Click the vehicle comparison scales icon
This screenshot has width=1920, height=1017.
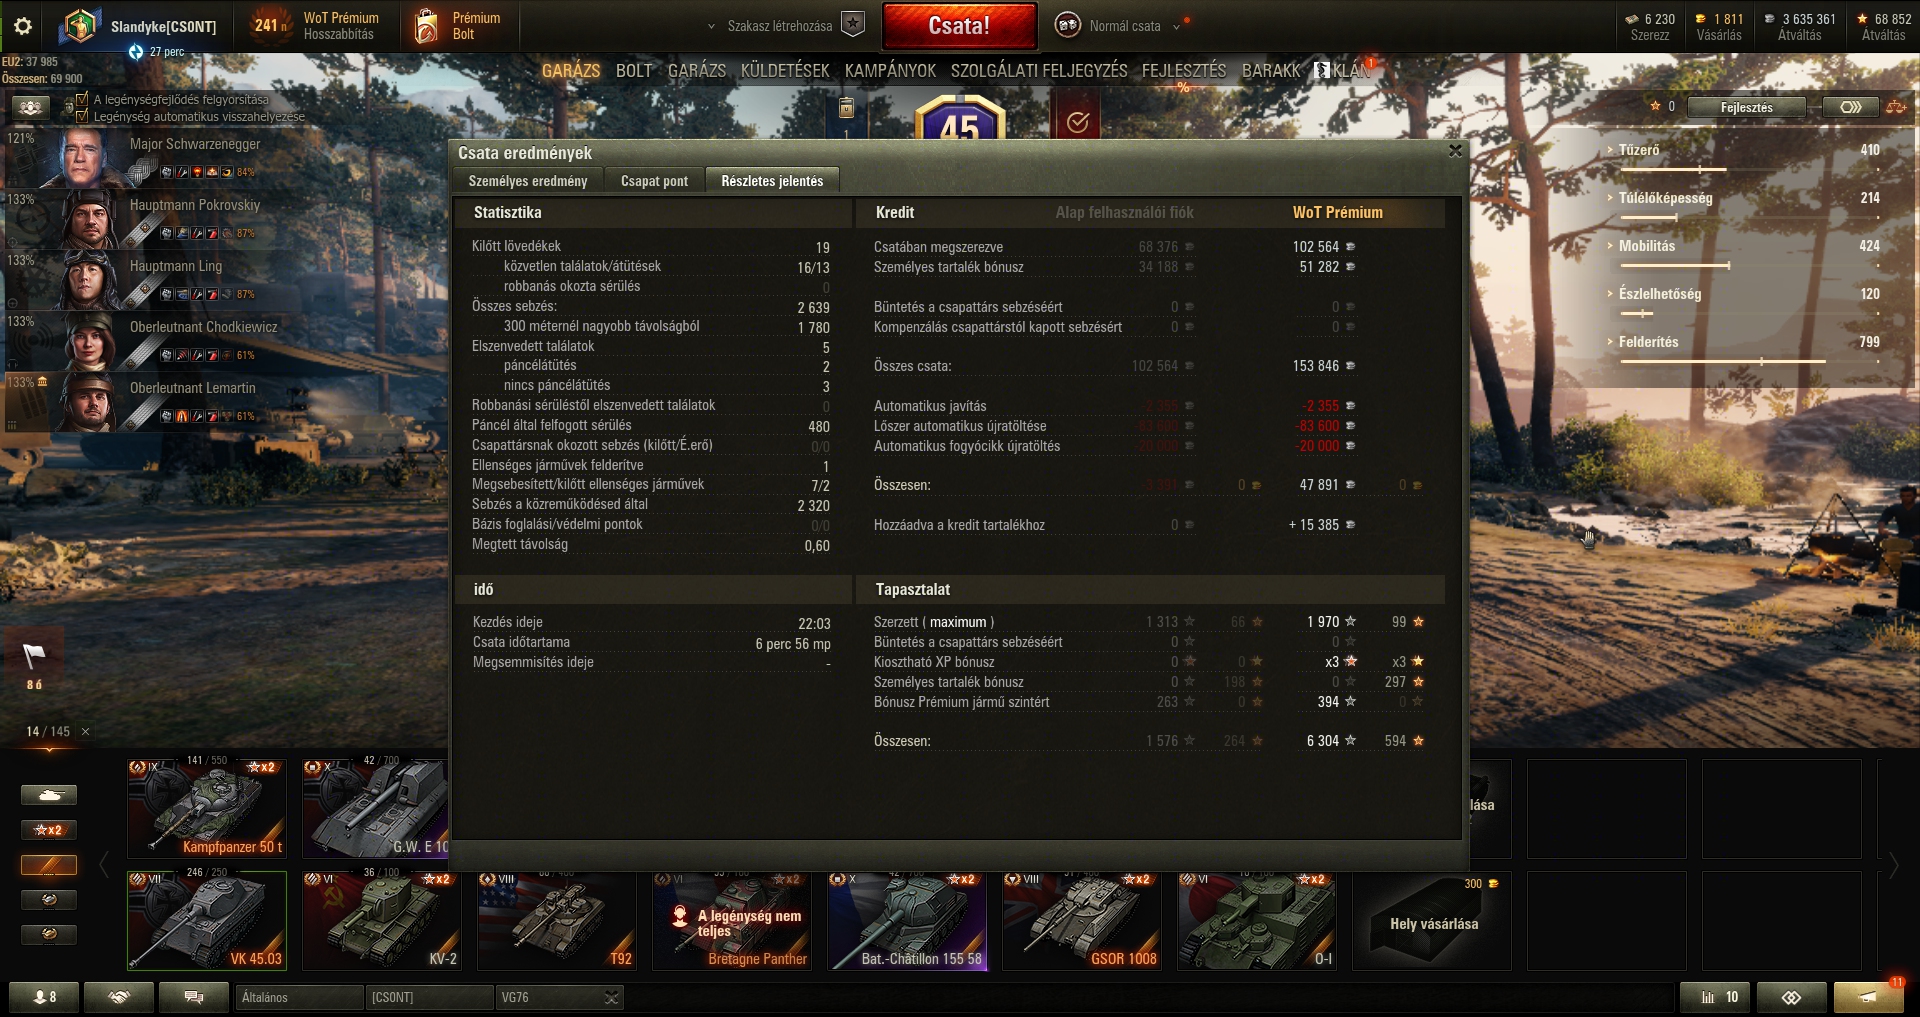[1896, 107]
